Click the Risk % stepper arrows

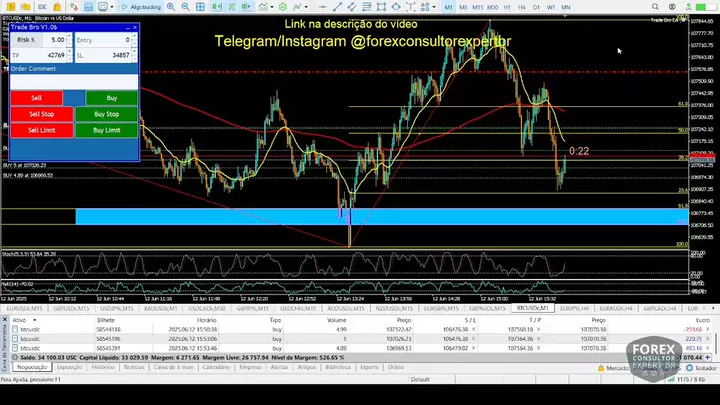point(69,40)
